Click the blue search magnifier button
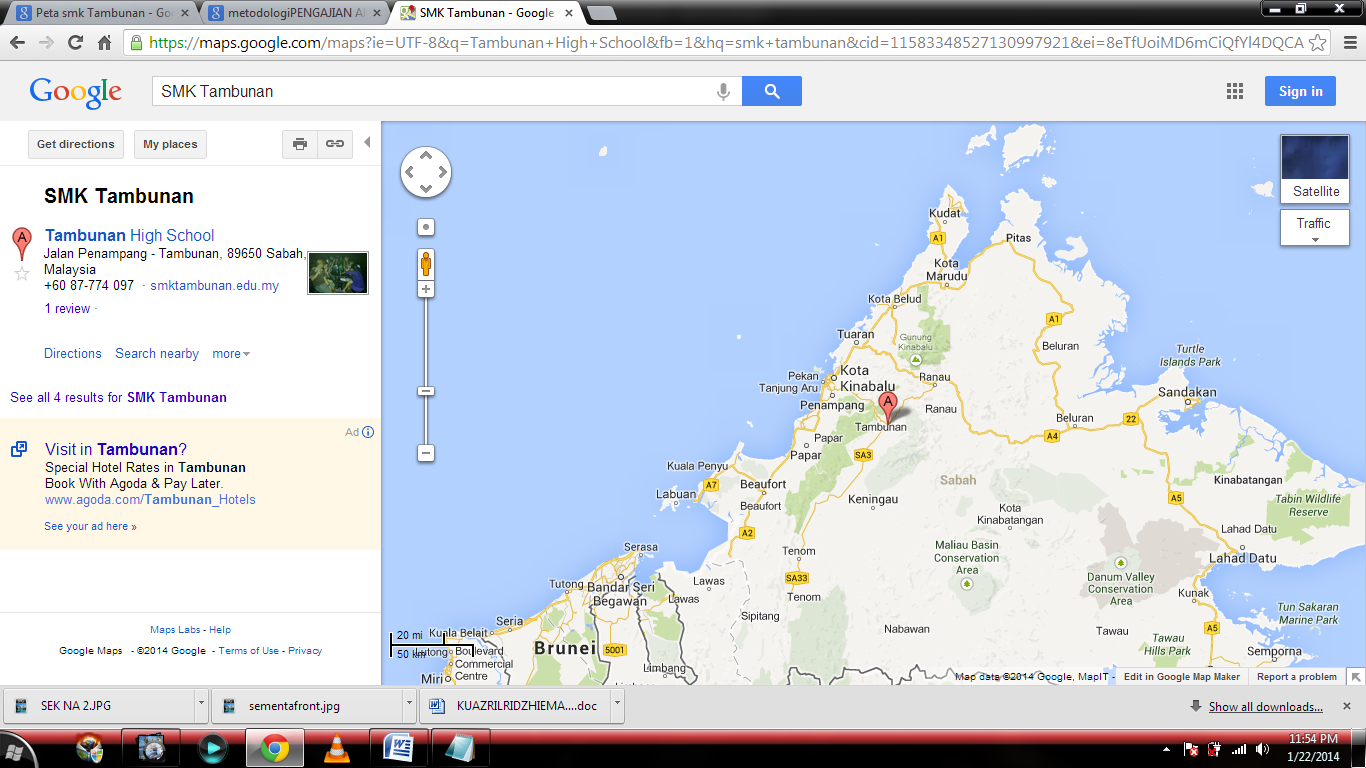This screenshot has height=768, width=1366. (x=771, y=91)
